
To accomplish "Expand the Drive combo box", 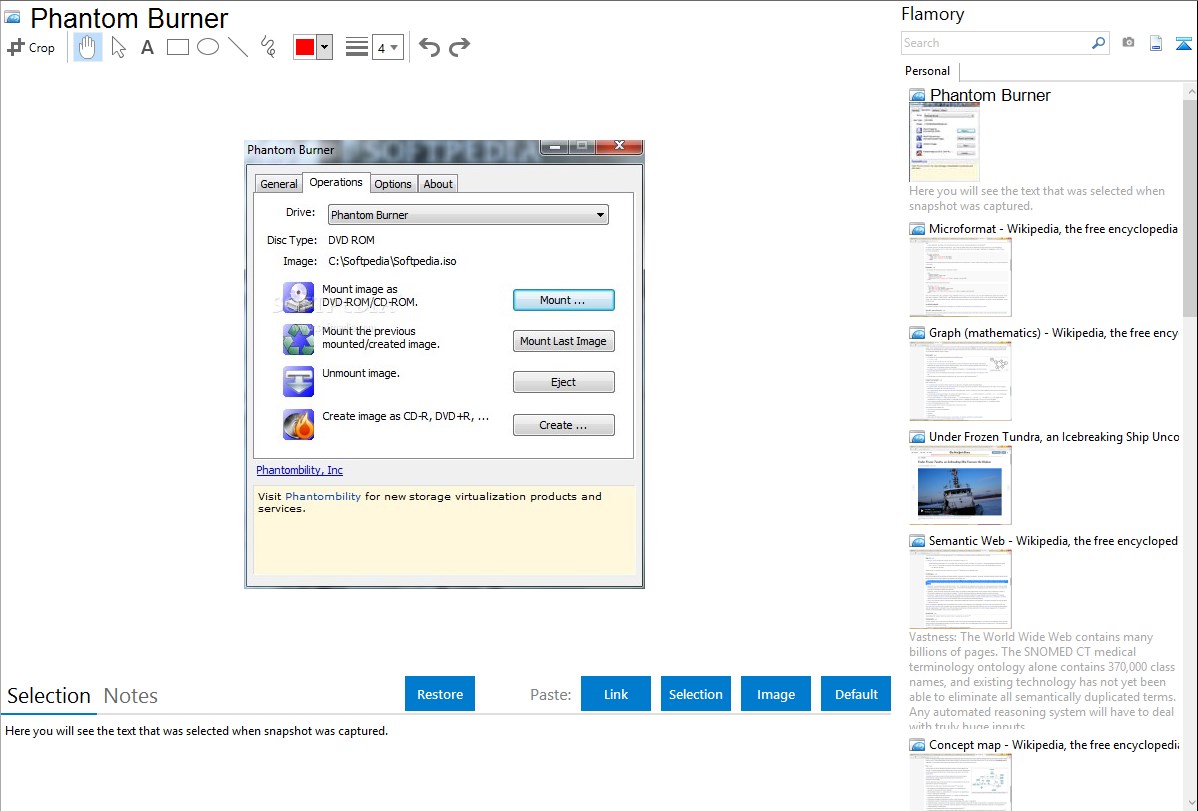I will click(x=468, y=215).
